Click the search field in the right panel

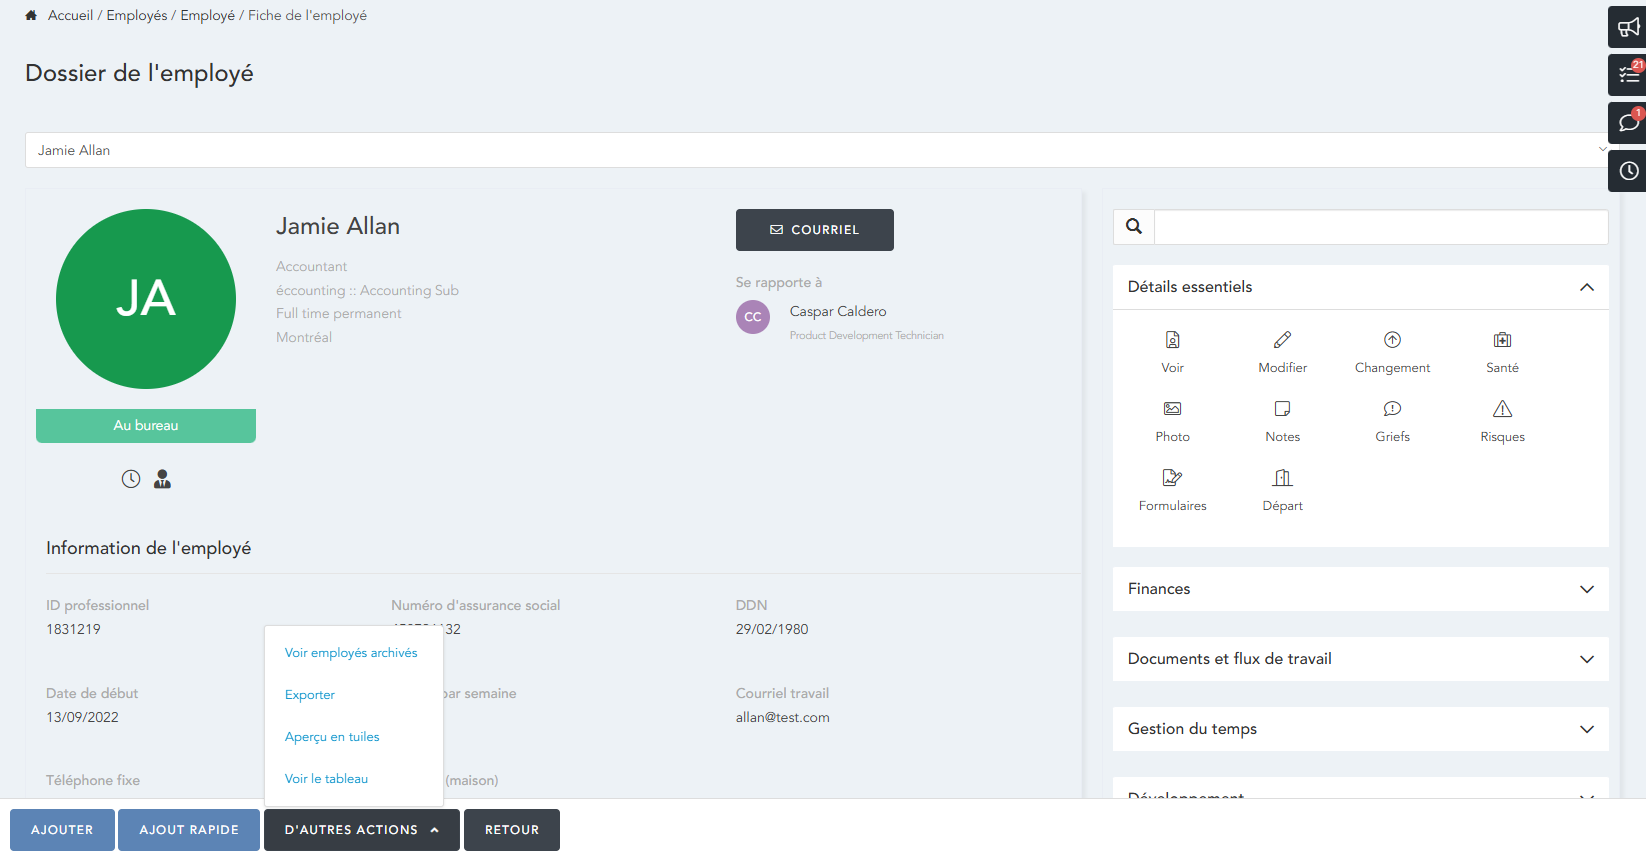1380,227
